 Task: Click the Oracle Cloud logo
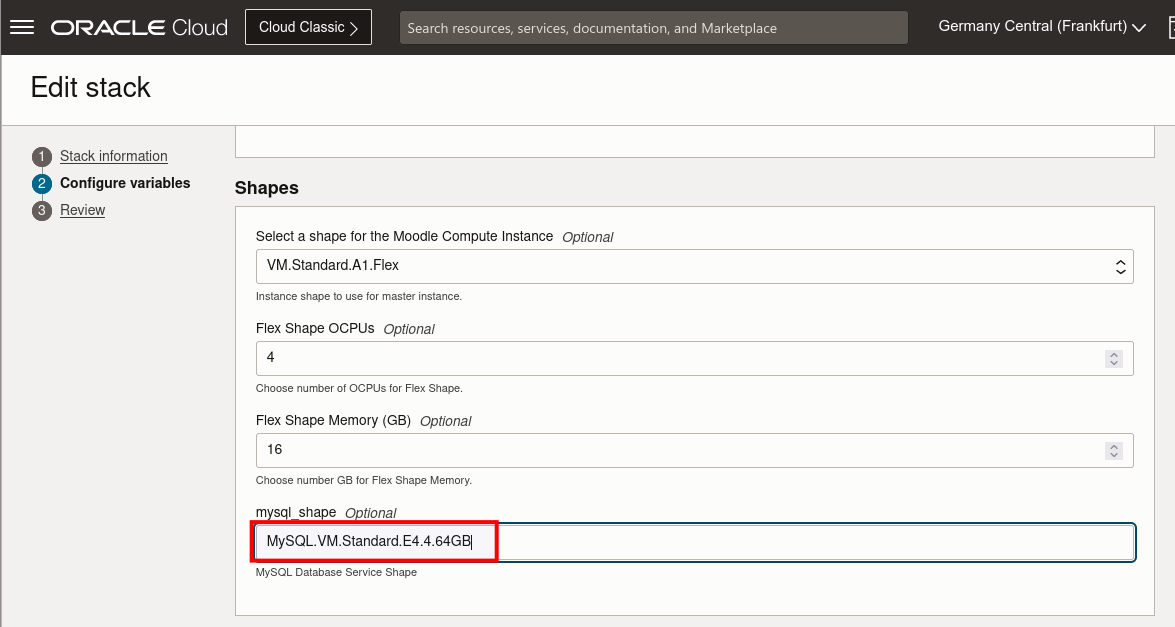pyautogui.click(x=138, y=27)
